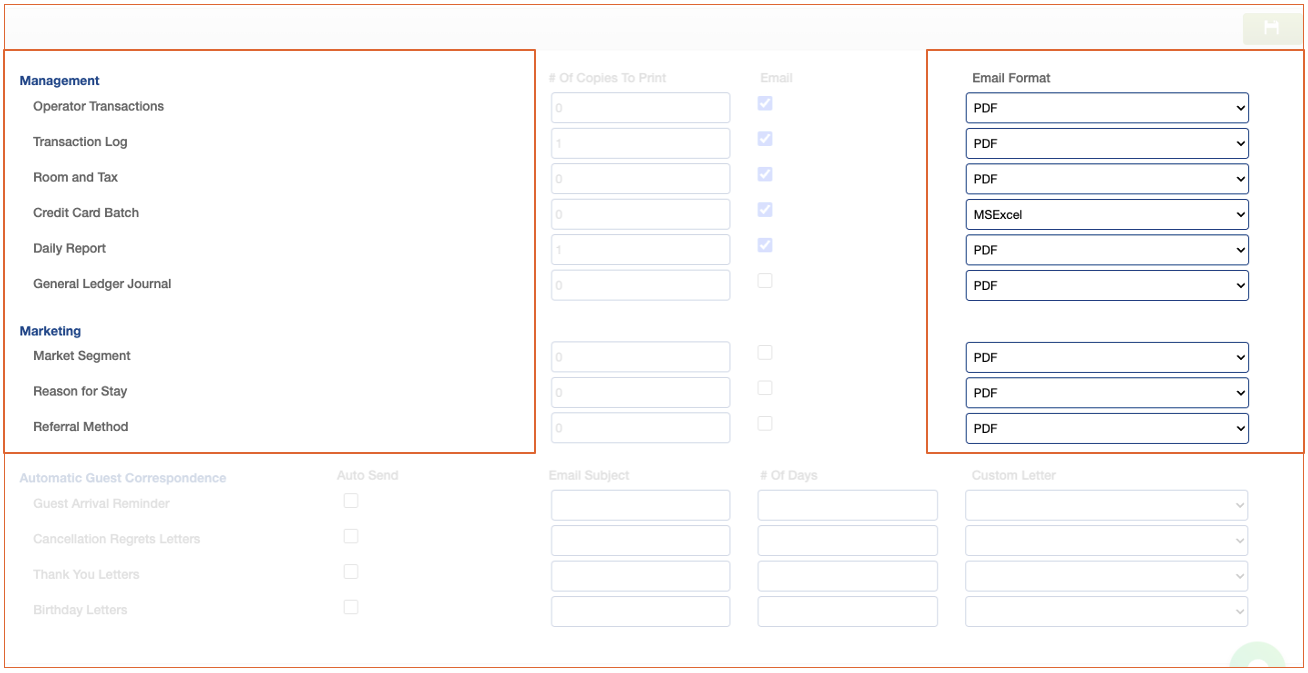Open Daily Report Email Format selector
Screen dimensions: 1308x673
1106,250
